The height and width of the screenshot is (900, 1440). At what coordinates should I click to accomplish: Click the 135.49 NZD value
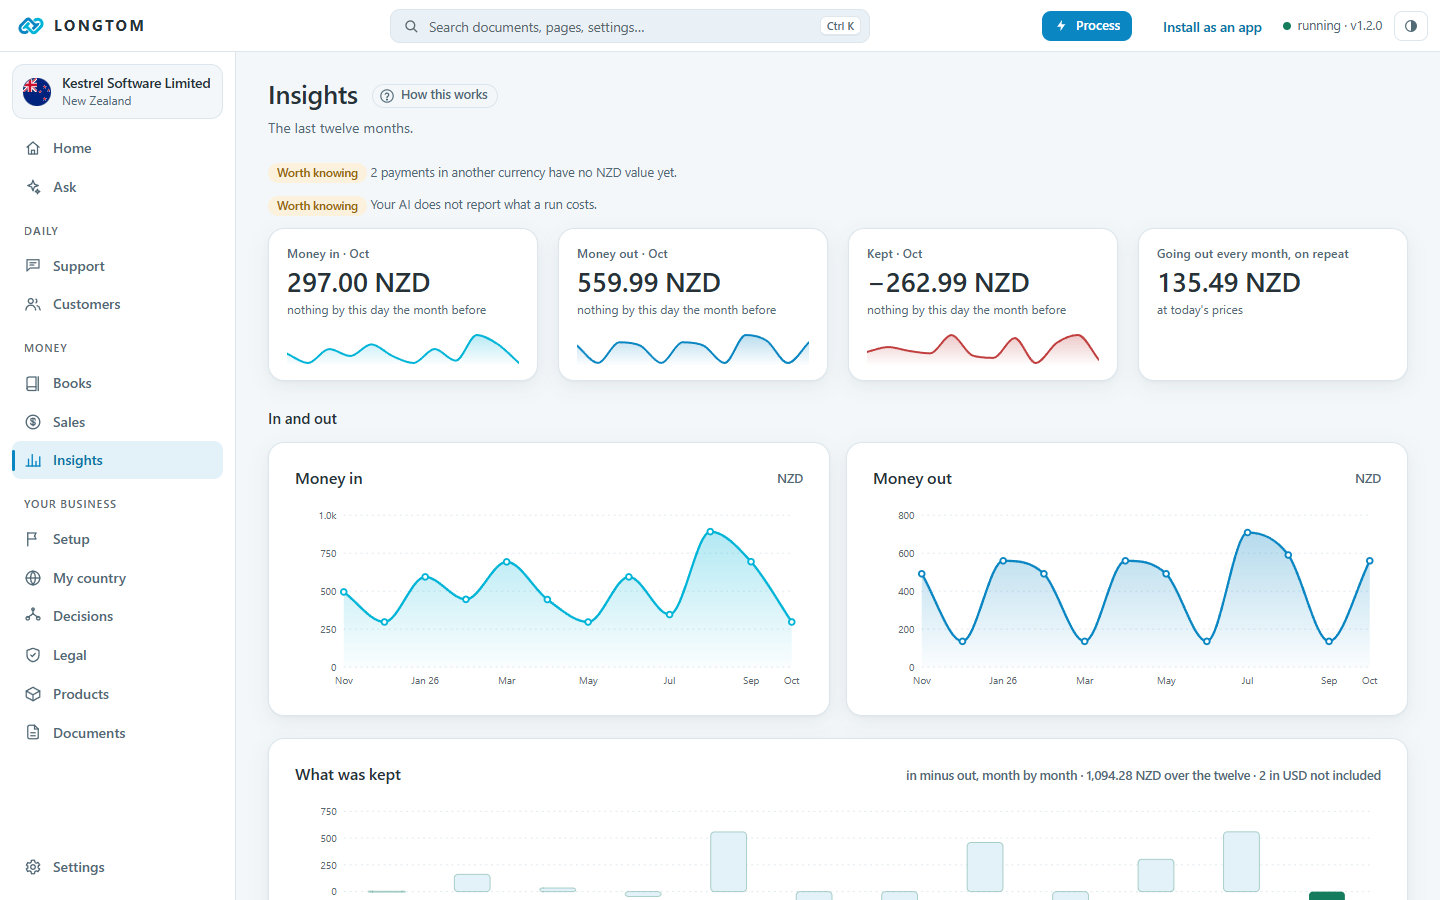point(1229,283)
